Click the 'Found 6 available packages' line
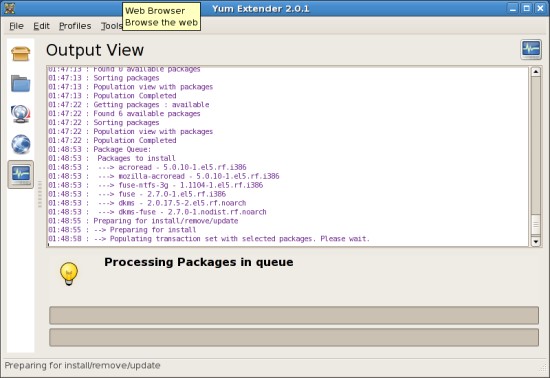 [x=124, y=114]
